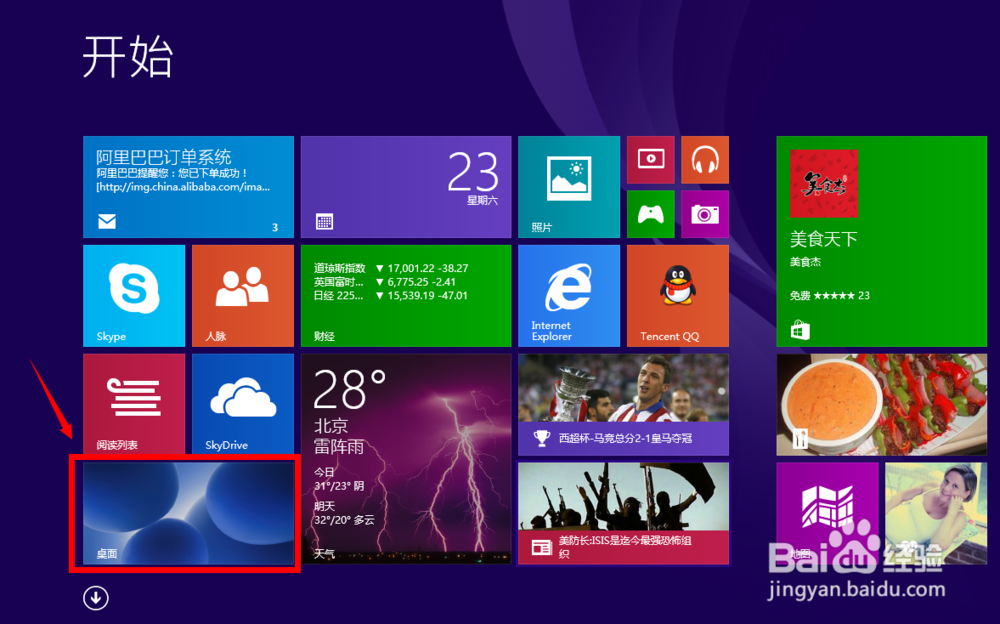Launch Internet Explorer from its tile
This screenshot has width=1000, height=624.
coord(568,295)
